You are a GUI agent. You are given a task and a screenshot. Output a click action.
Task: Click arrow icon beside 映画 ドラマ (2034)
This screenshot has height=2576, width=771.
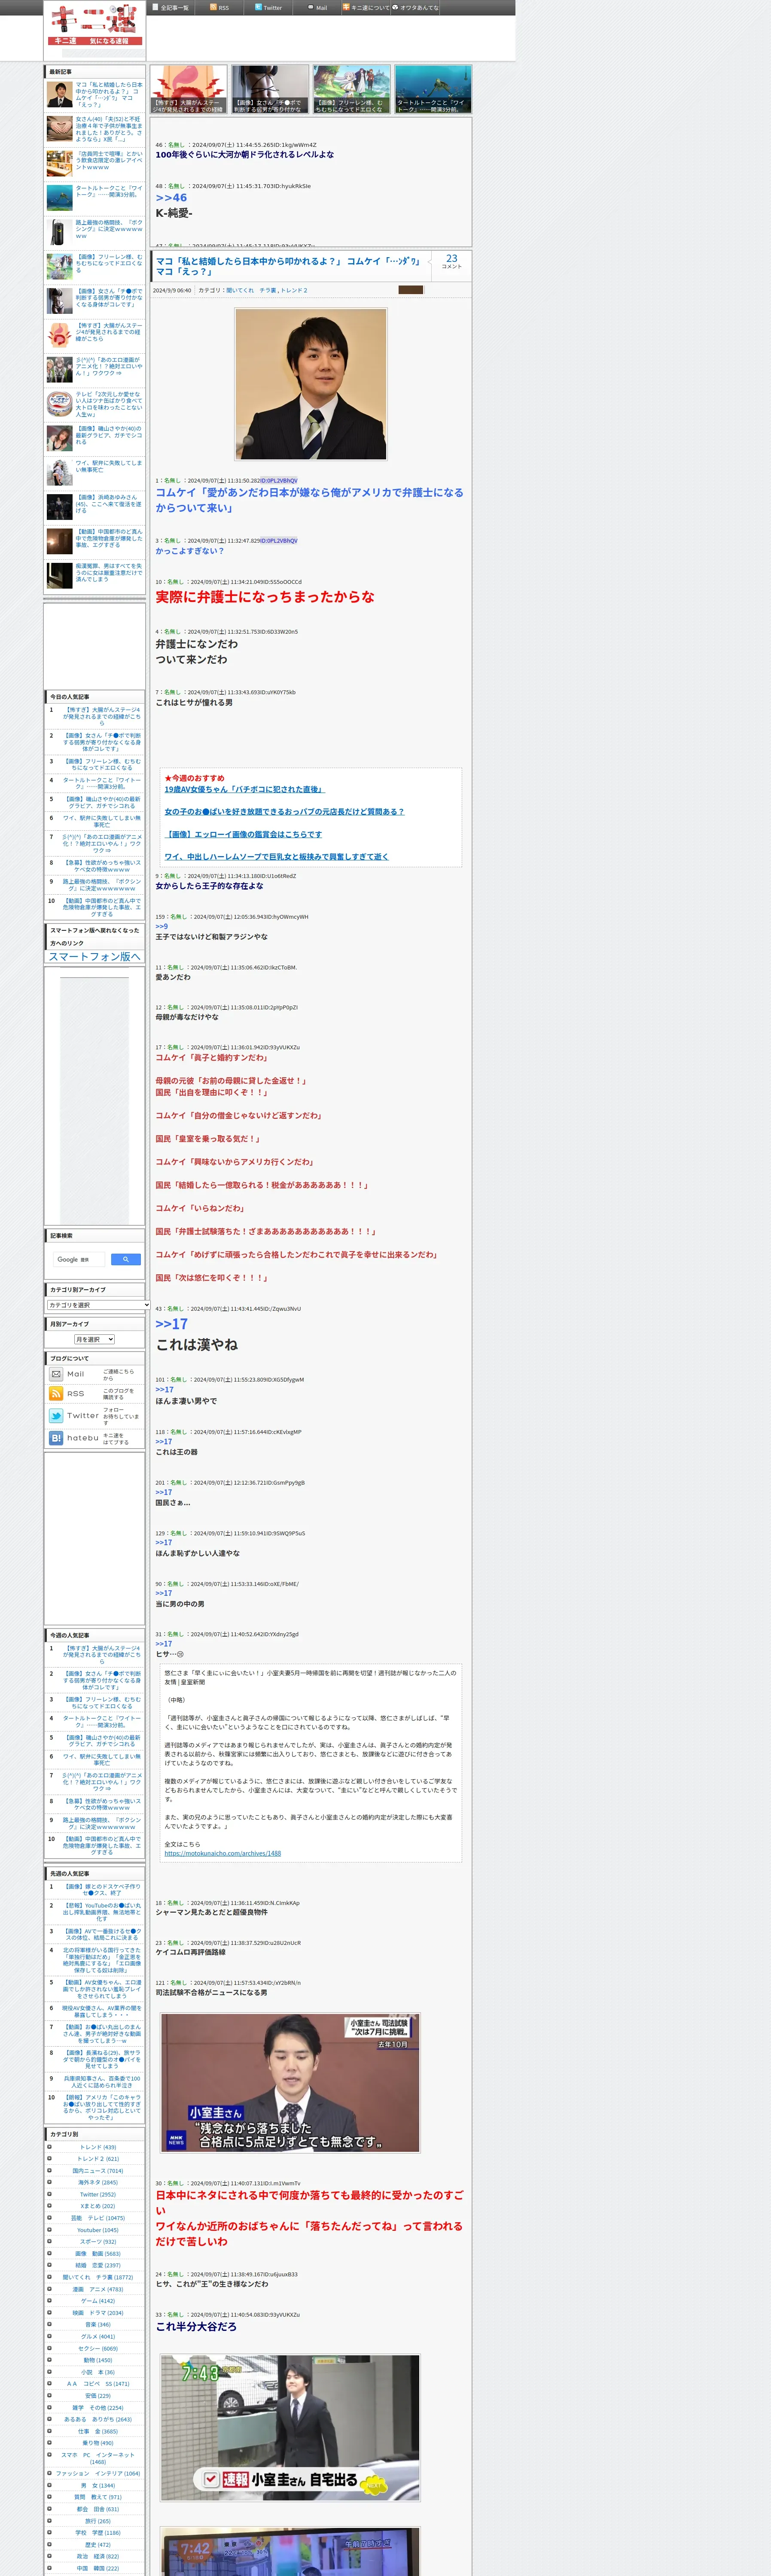49,2313
